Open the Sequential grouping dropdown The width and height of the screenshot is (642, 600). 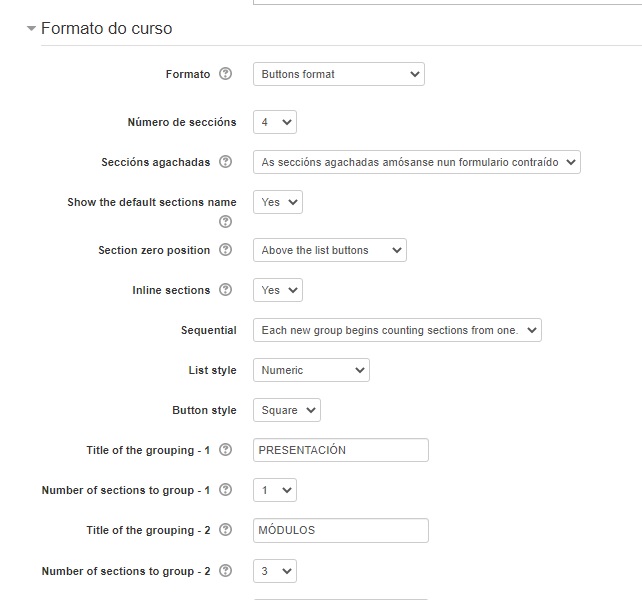pyautogui.click(x=396, y=330)
